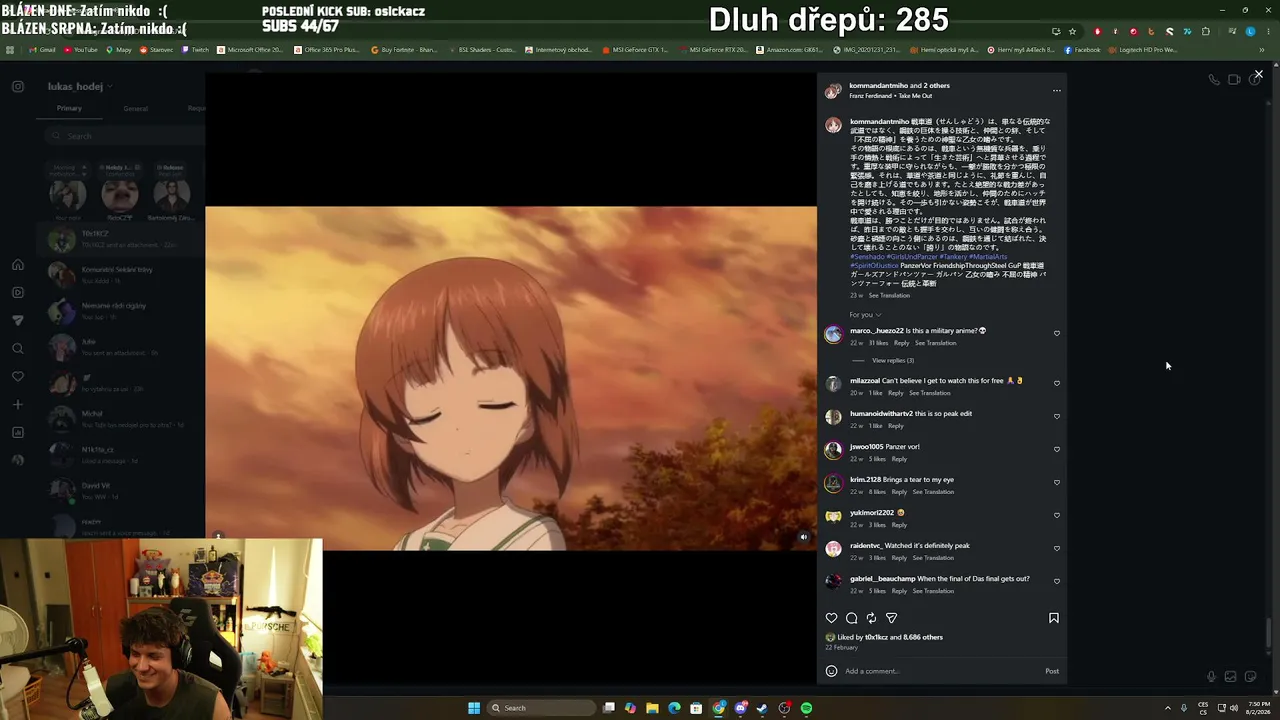Open the t0x1kCZ conversation in the inbox
Image resolution: width=1280 pixels, height=720 pixels.
click(121, 239)
